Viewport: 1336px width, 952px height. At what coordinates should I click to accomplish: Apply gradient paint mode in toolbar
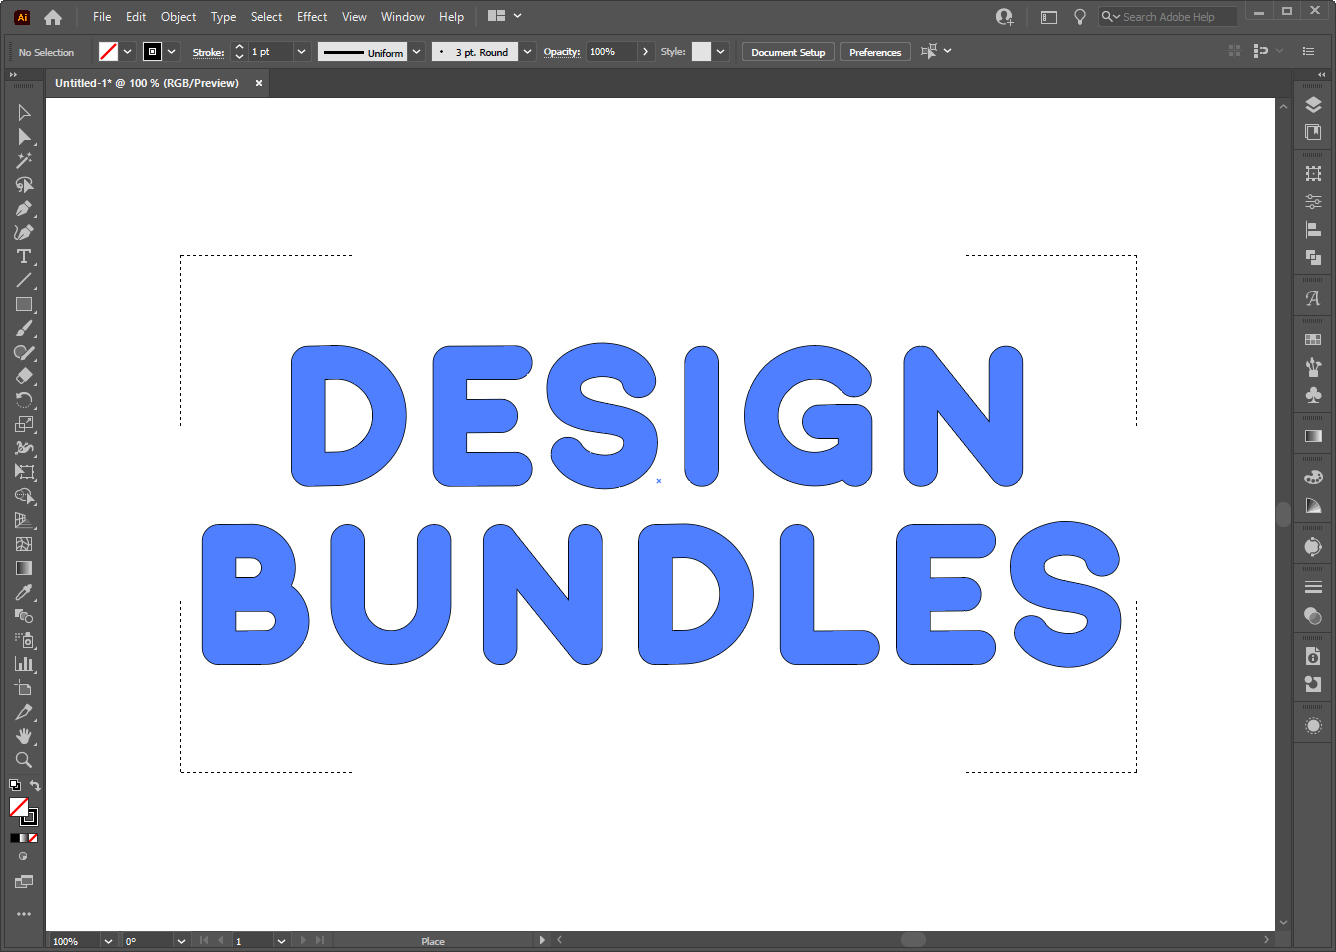[x=24, y=838]
